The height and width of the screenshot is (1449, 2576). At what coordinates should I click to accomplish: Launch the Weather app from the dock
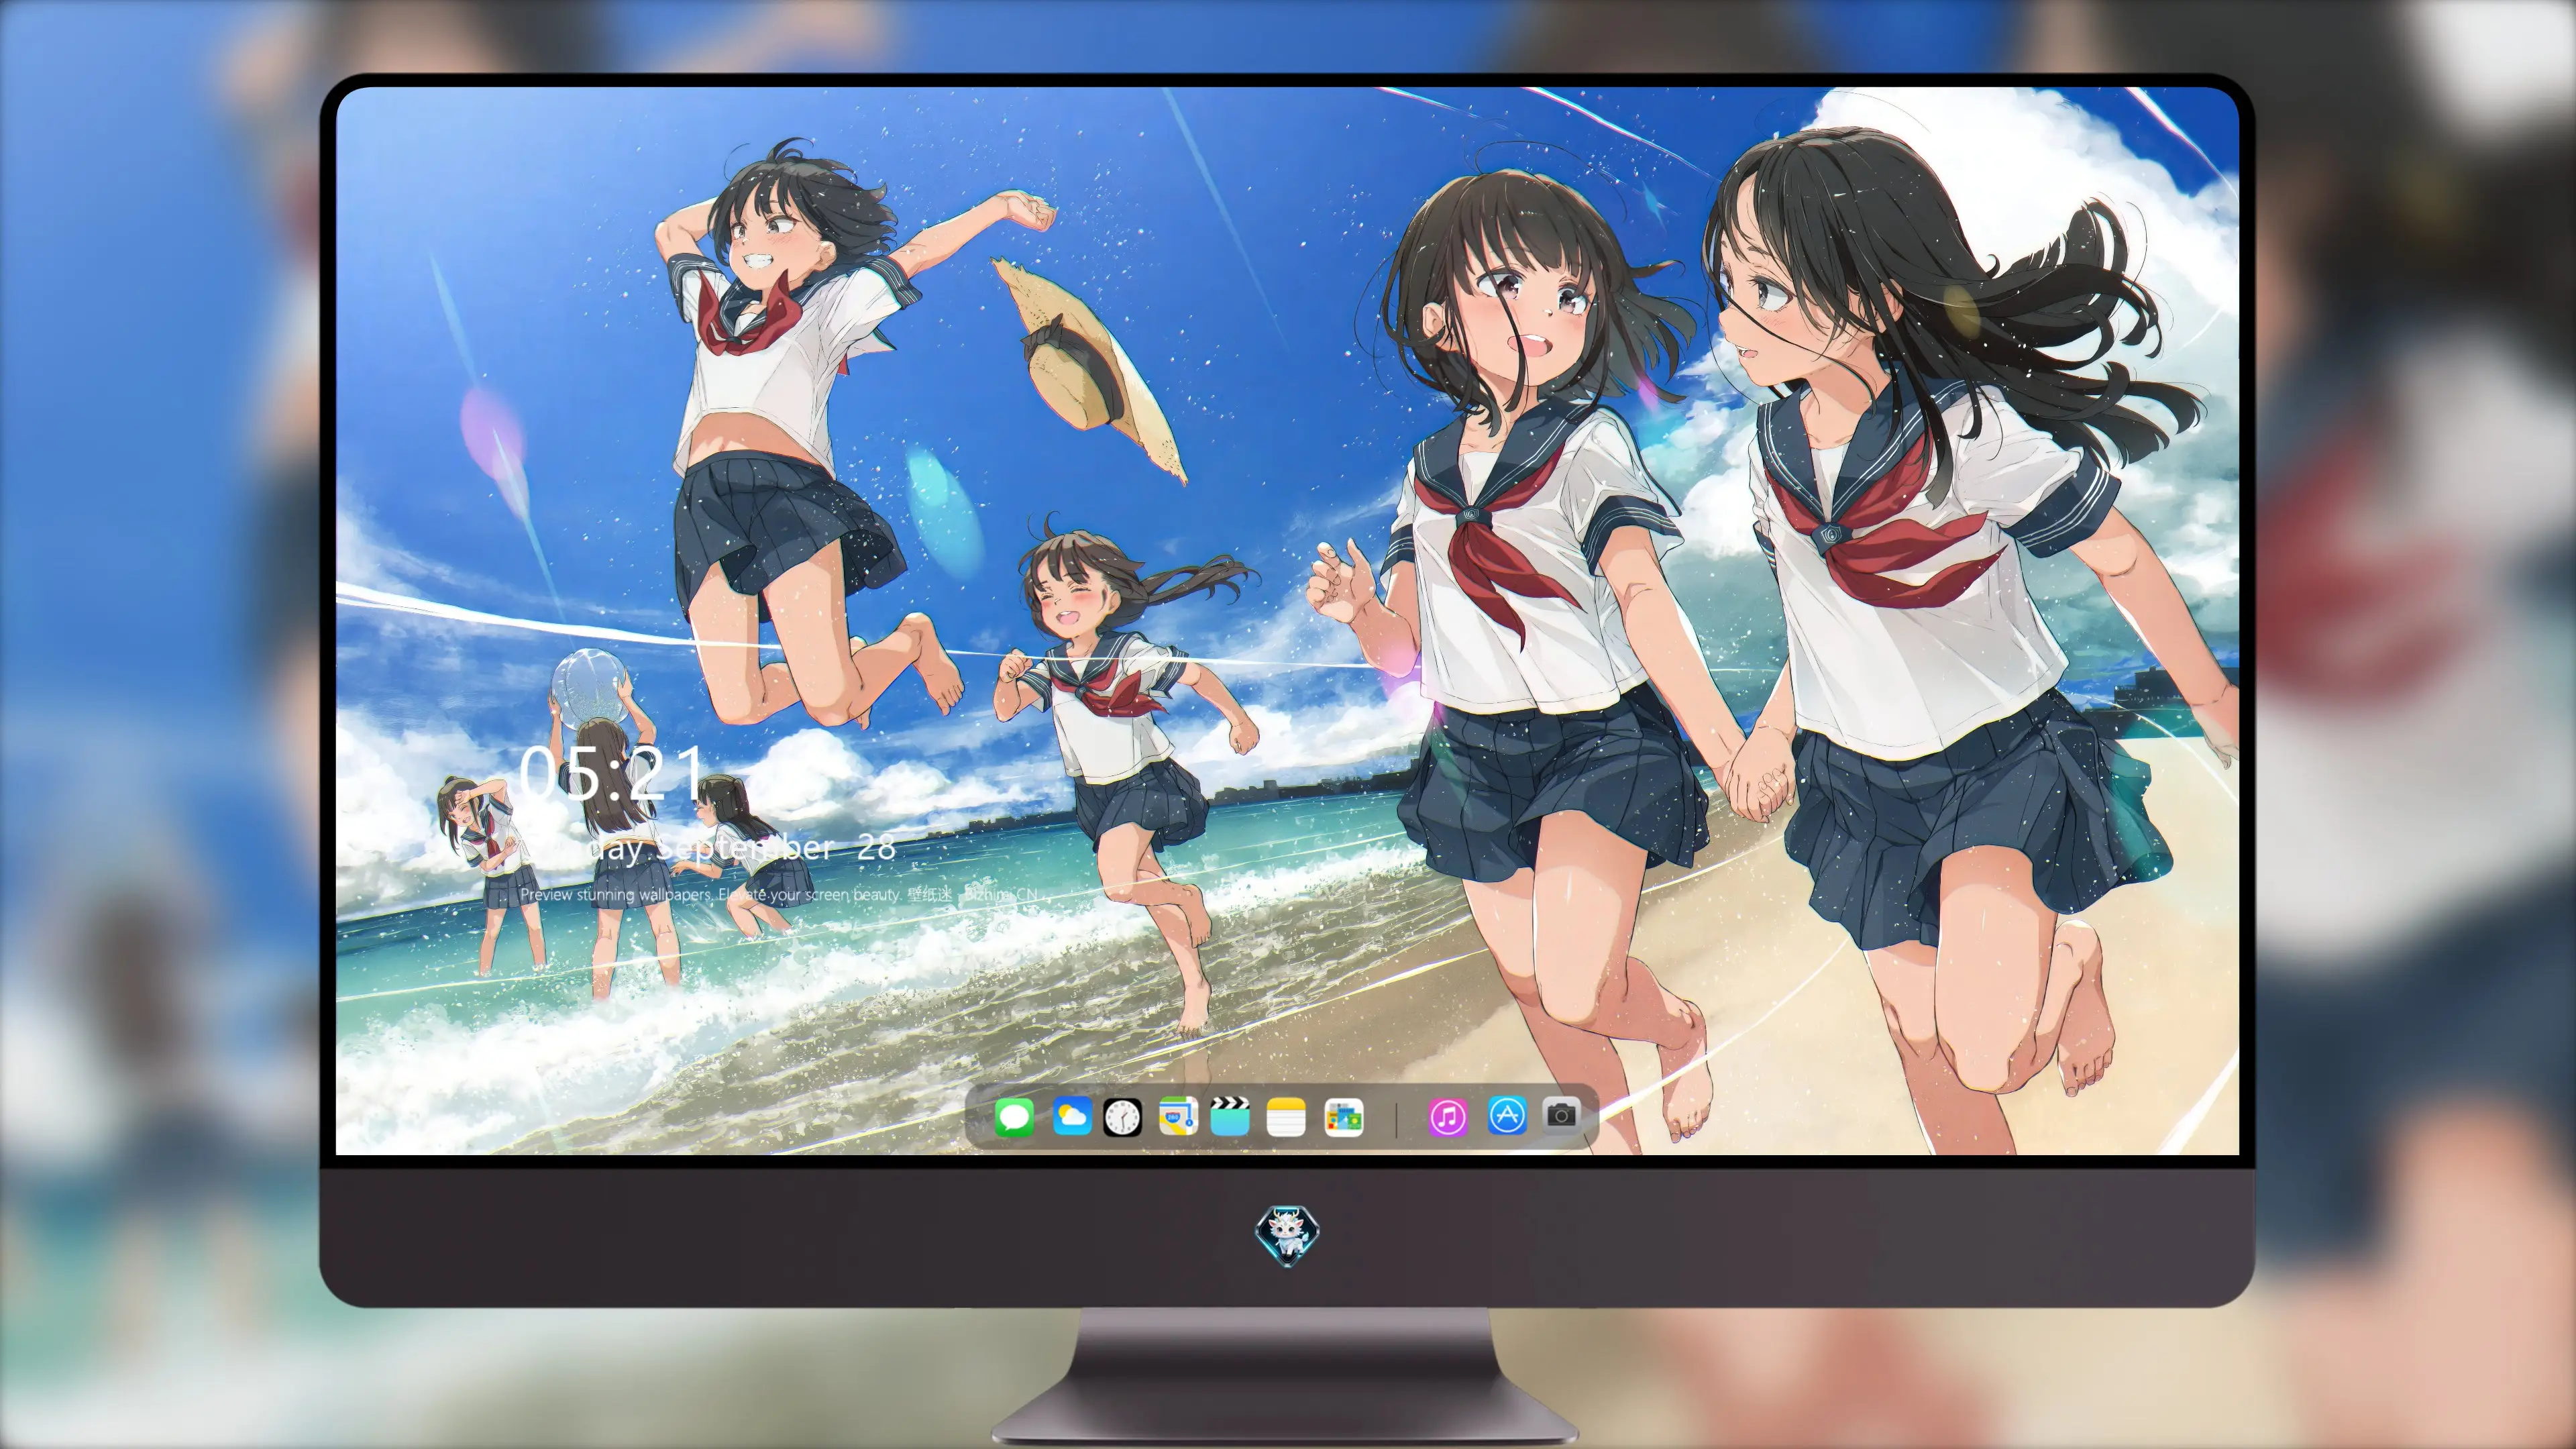click(x=1072, y=1116)
